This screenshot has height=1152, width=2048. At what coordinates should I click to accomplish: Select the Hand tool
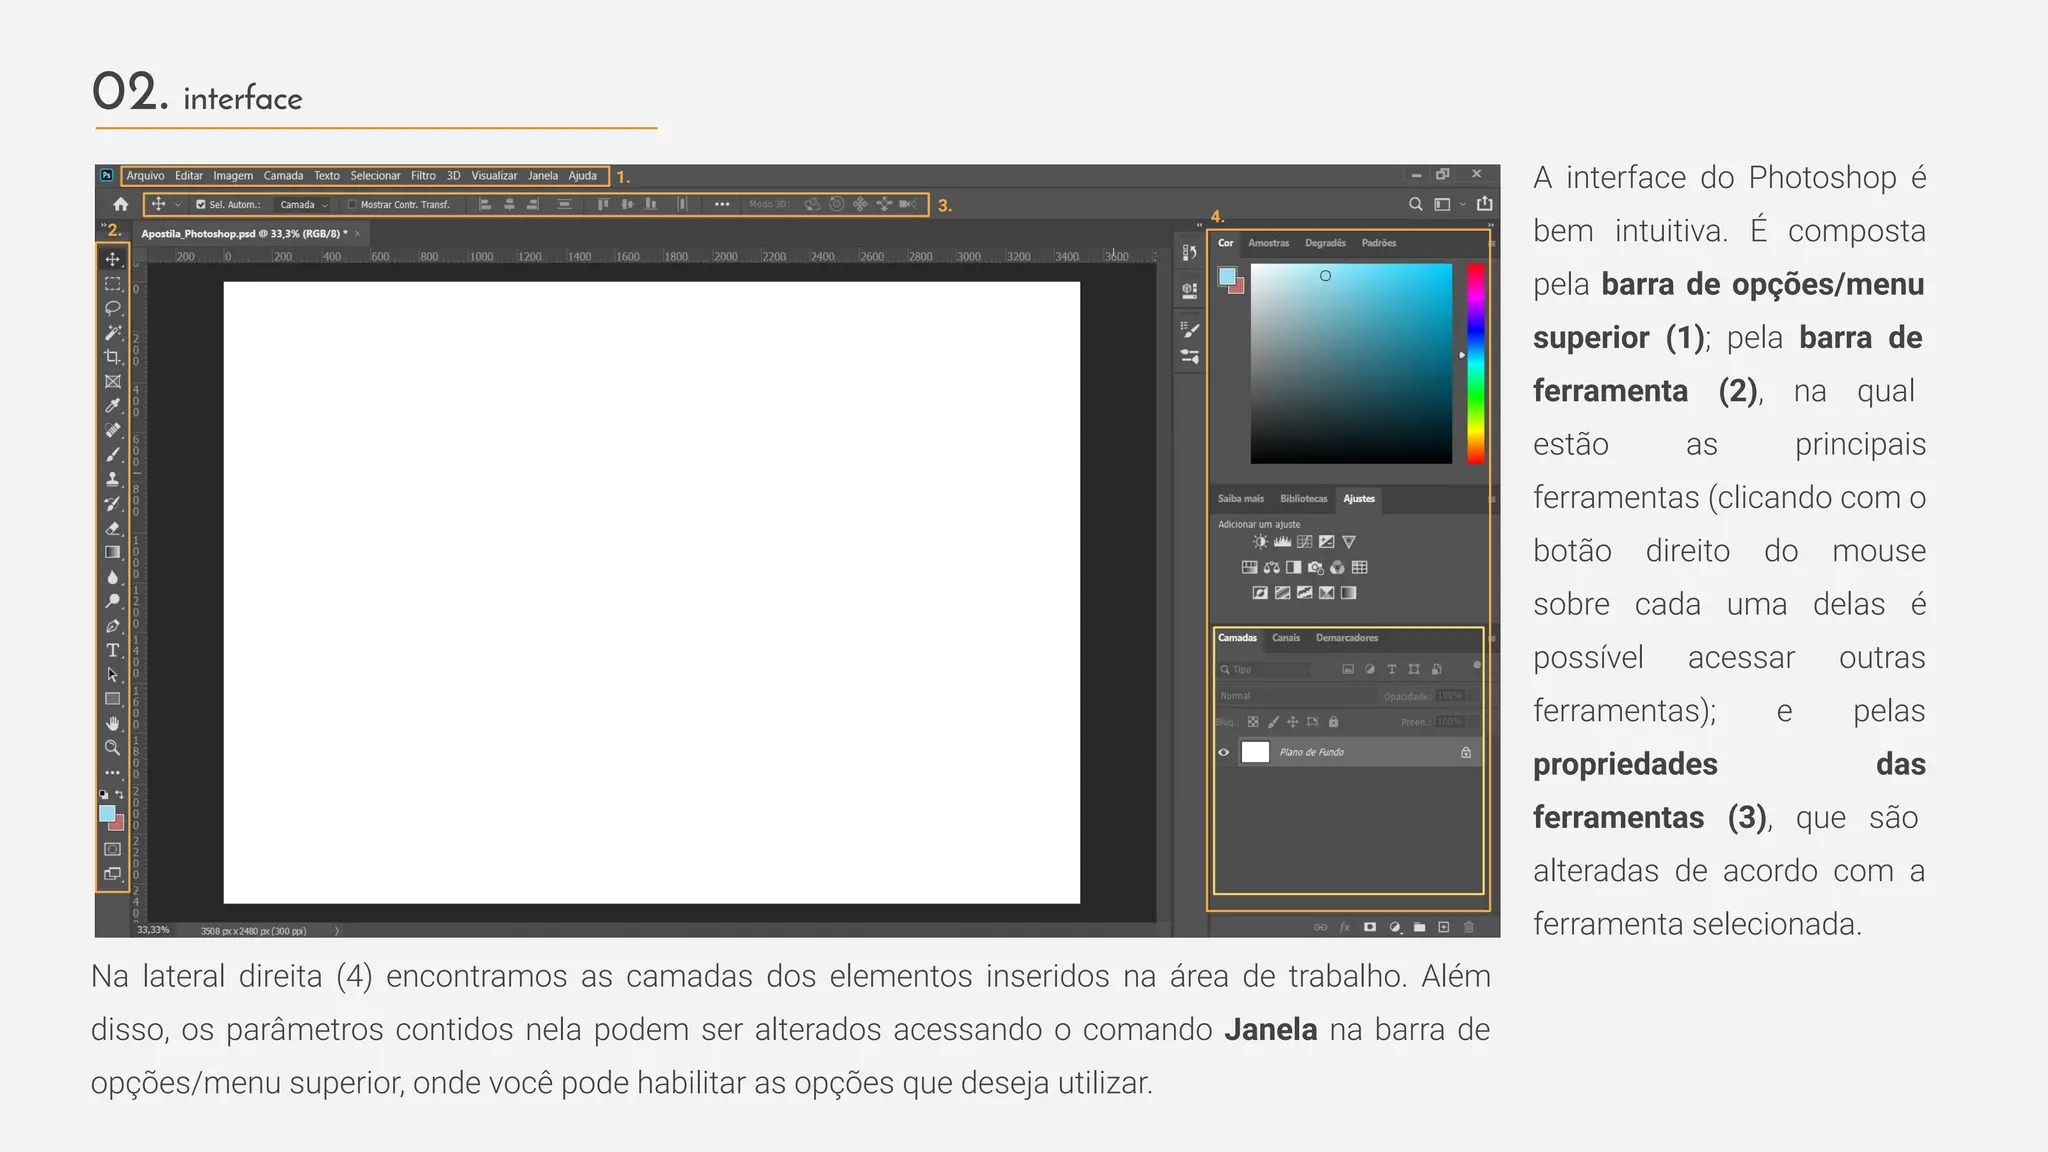point(113,723)
